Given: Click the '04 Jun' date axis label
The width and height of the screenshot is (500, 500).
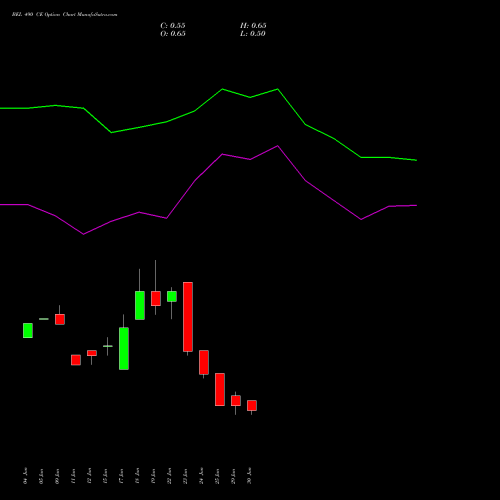Looking at the screenshot, I should click(25, 476).
